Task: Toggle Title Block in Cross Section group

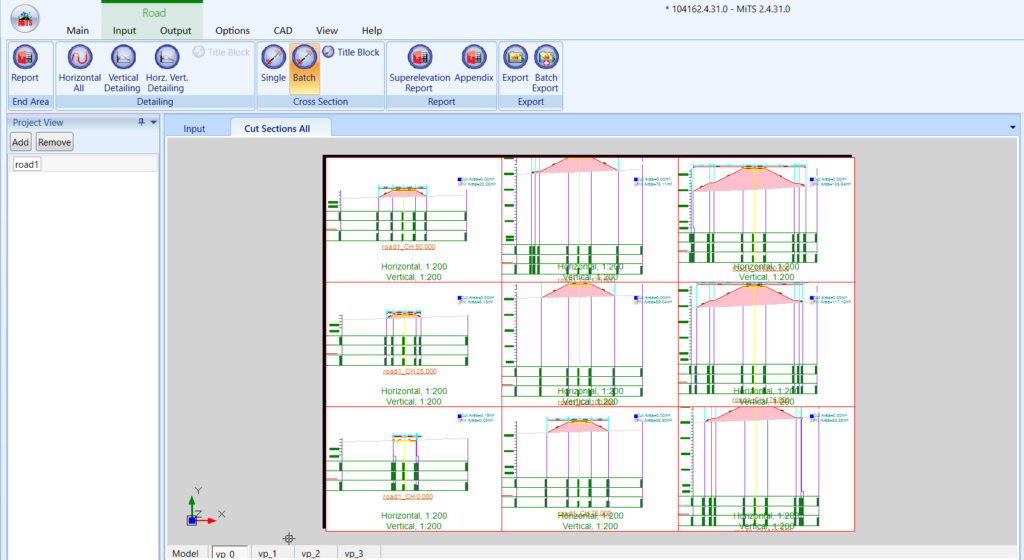Action: point(351,52)
